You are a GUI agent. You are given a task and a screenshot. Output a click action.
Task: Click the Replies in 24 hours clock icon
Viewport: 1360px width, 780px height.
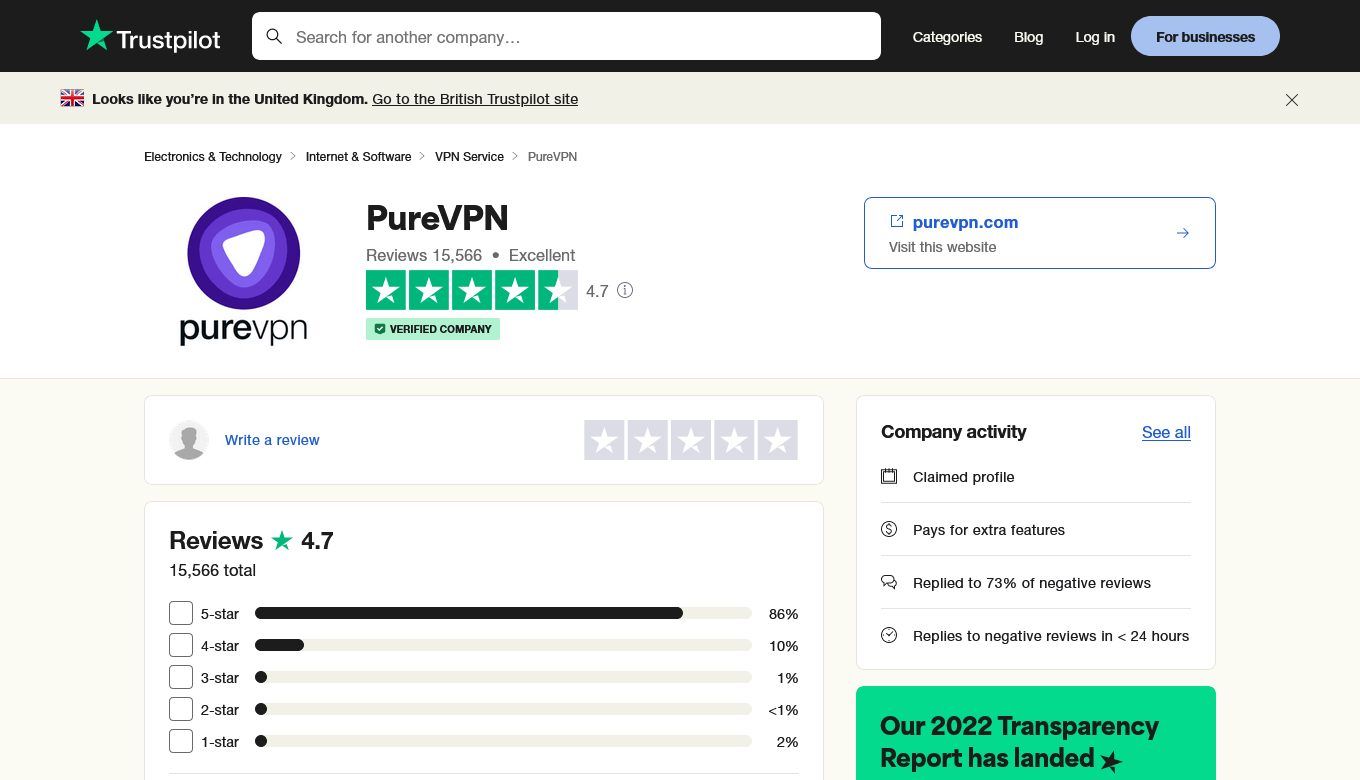pyautogui.click(x=889, y=635)
